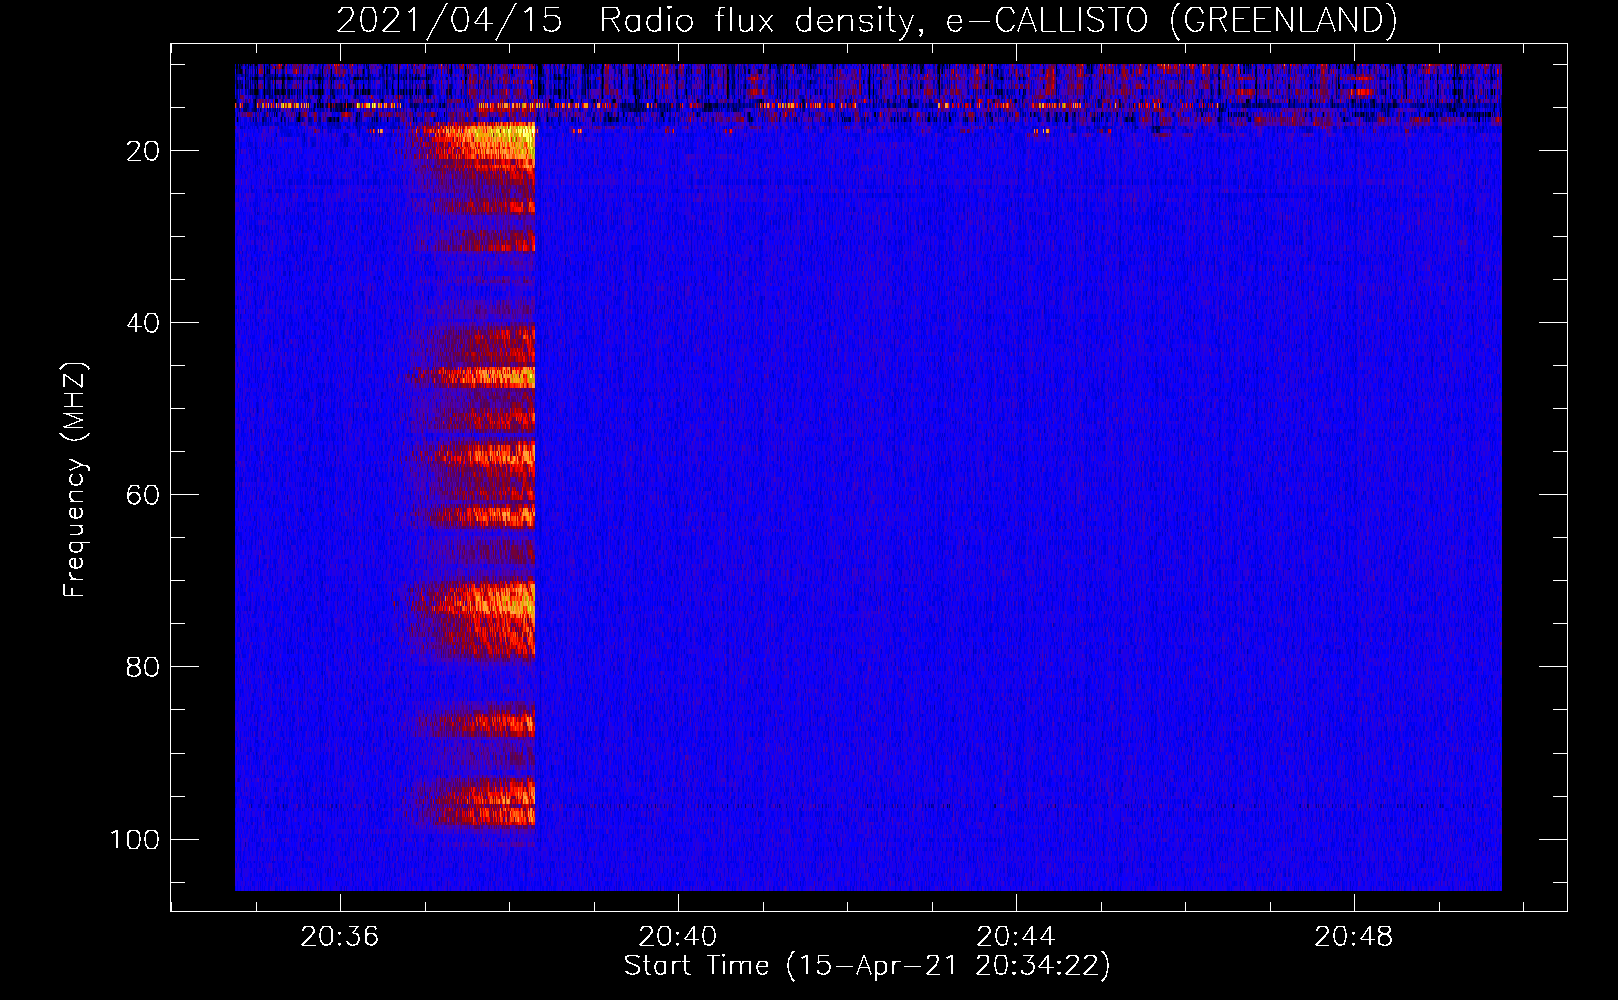This screenshot has width=1618, height=1000.
Task: Click the "Frequency (MHZ)" axis label
Action: click(x=75, y=480)
